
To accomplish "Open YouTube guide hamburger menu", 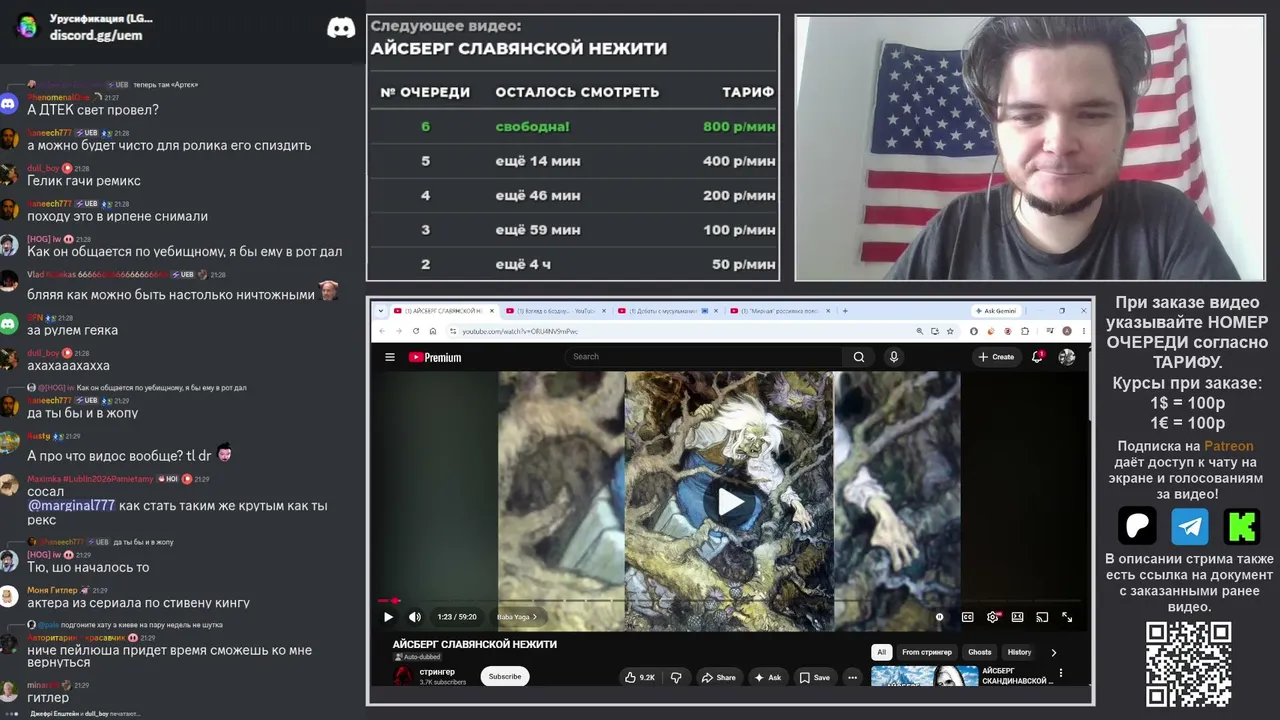I will point(390,357).
